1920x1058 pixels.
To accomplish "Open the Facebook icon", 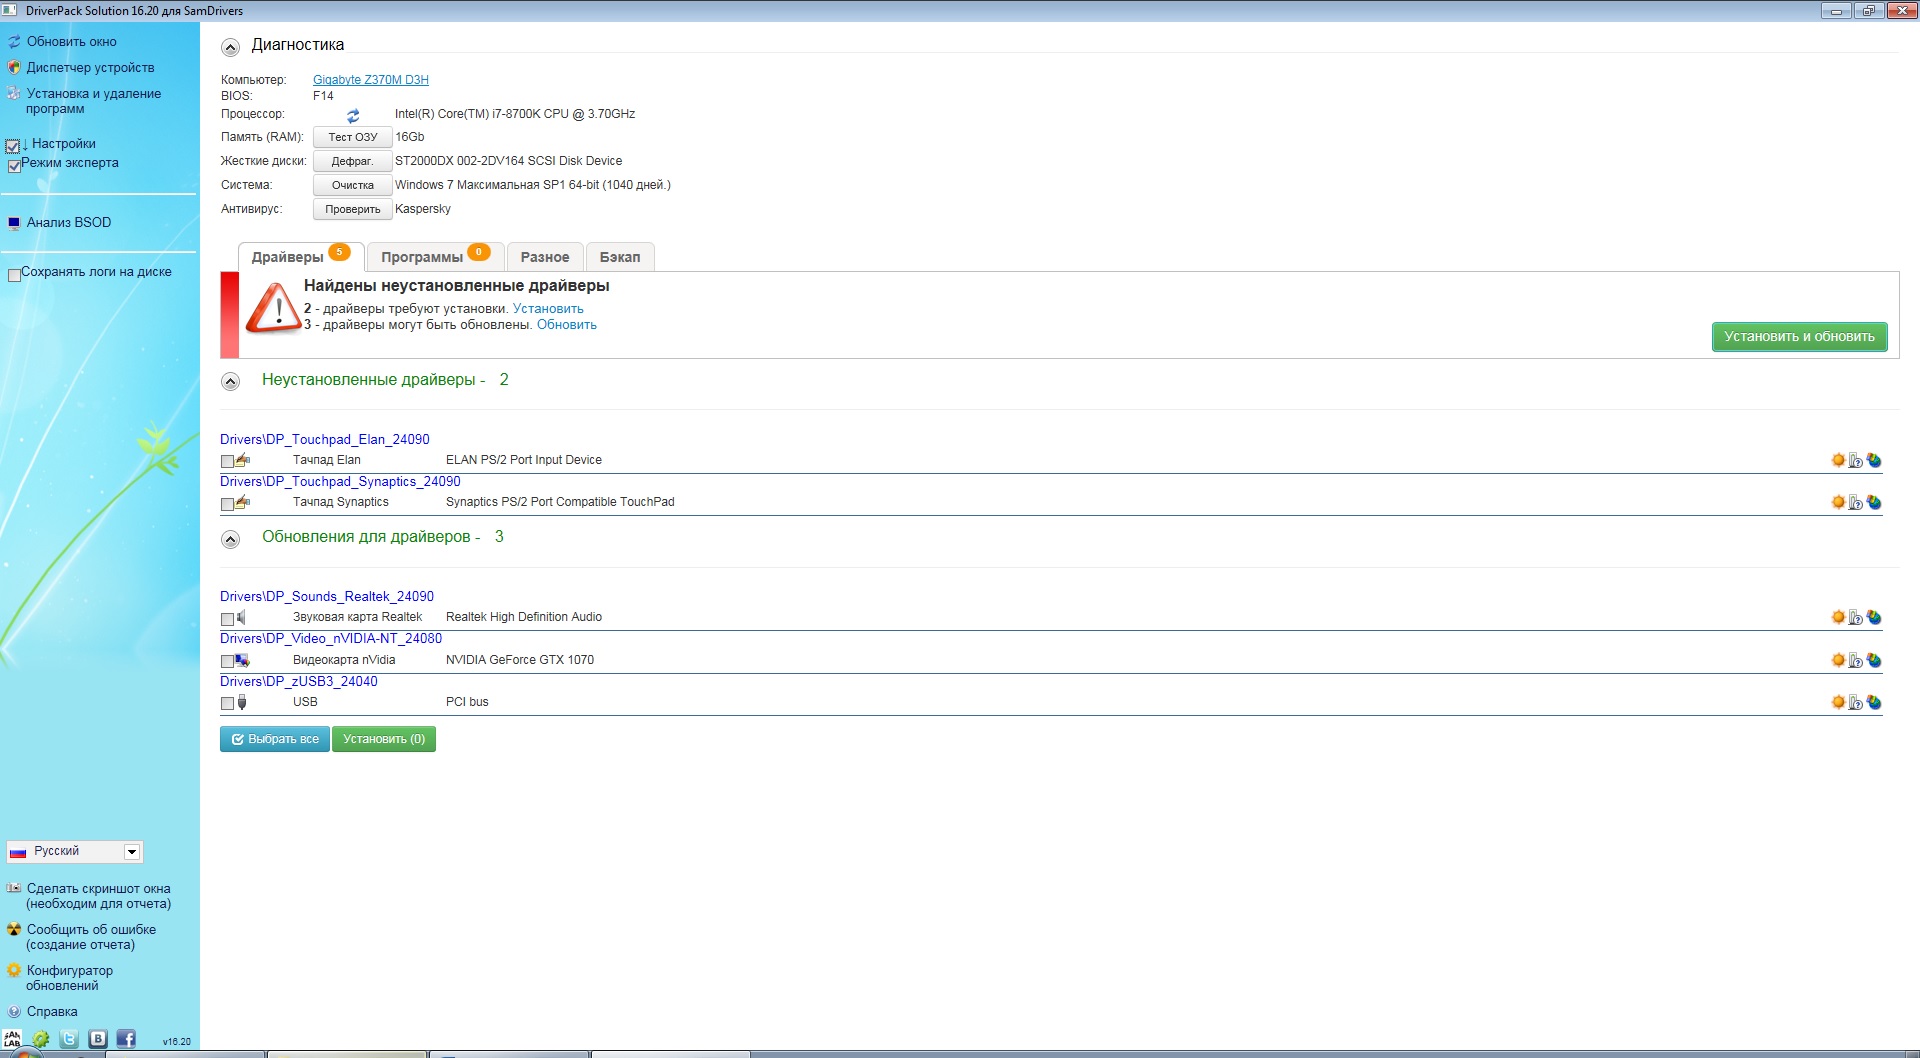I will pyautogui.click(x=126, y=1039).
